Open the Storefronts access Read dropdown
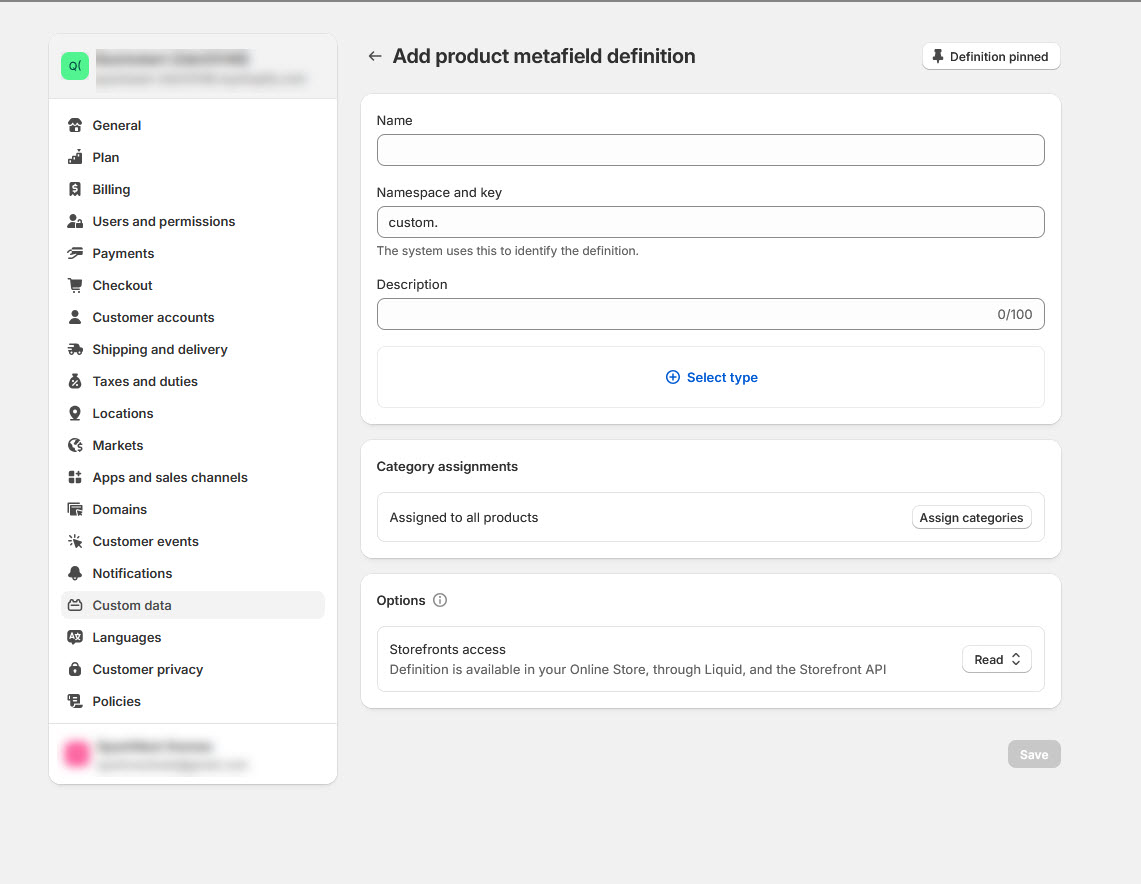This screenshot has width=1141, height=884. pyautogui.click(x=996, y=660)
